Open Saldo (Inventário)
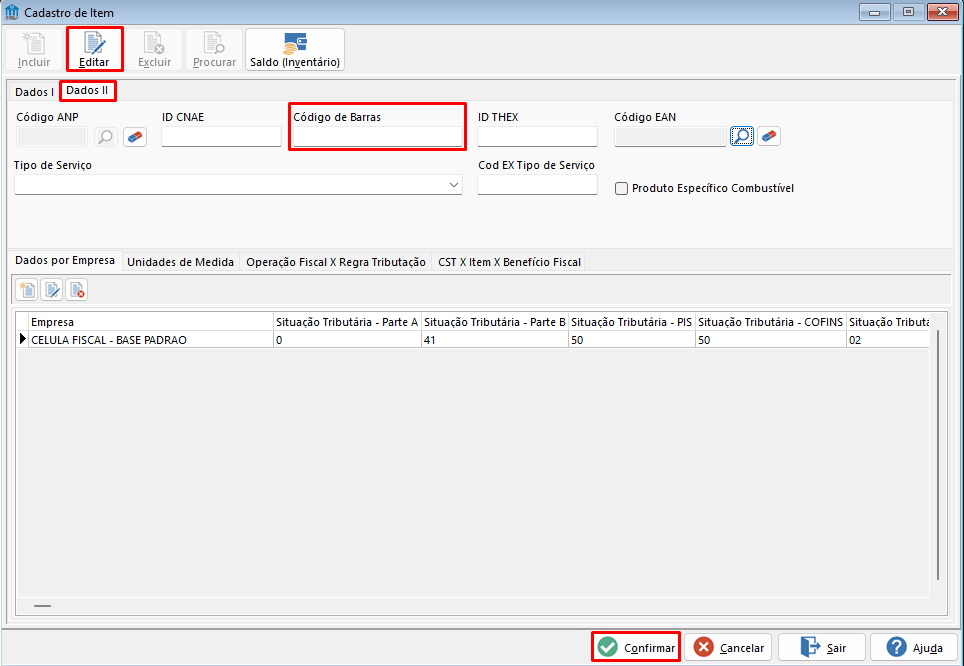Viewport: 964px width, 666px height. click(x=295, y=49)
